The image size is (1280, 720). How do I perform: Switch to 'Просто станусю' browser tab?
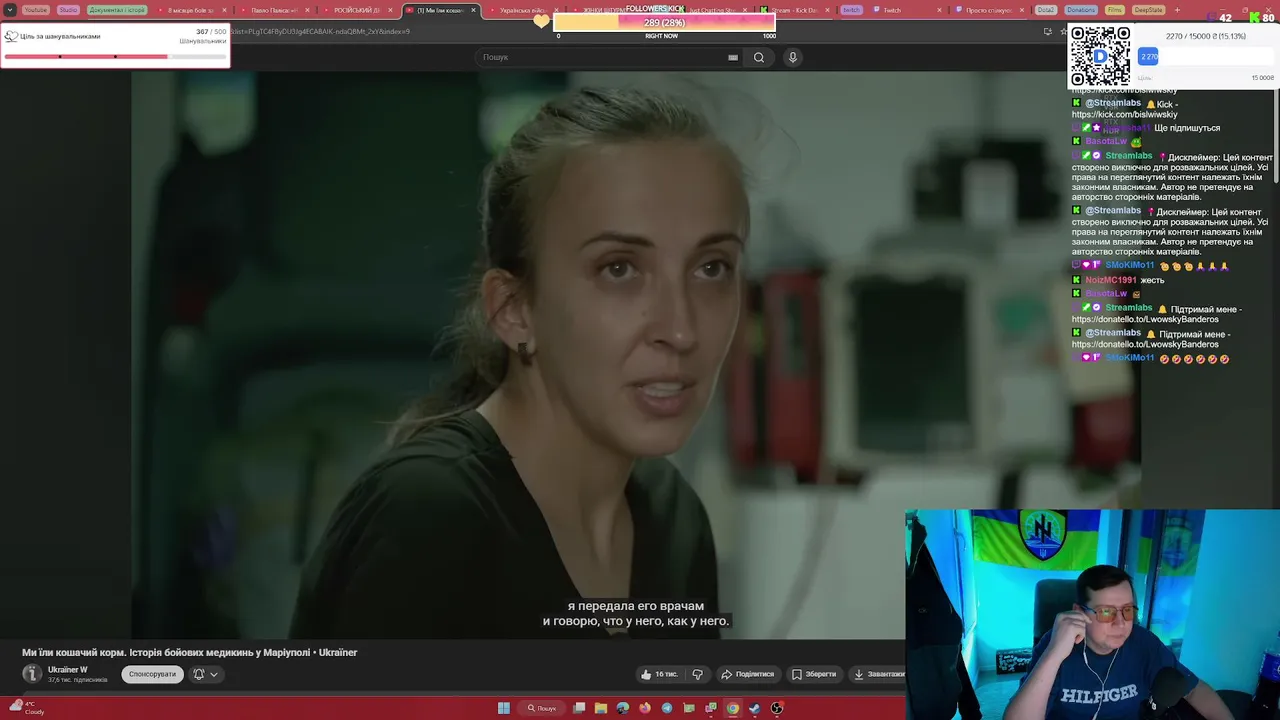(988, 10)
